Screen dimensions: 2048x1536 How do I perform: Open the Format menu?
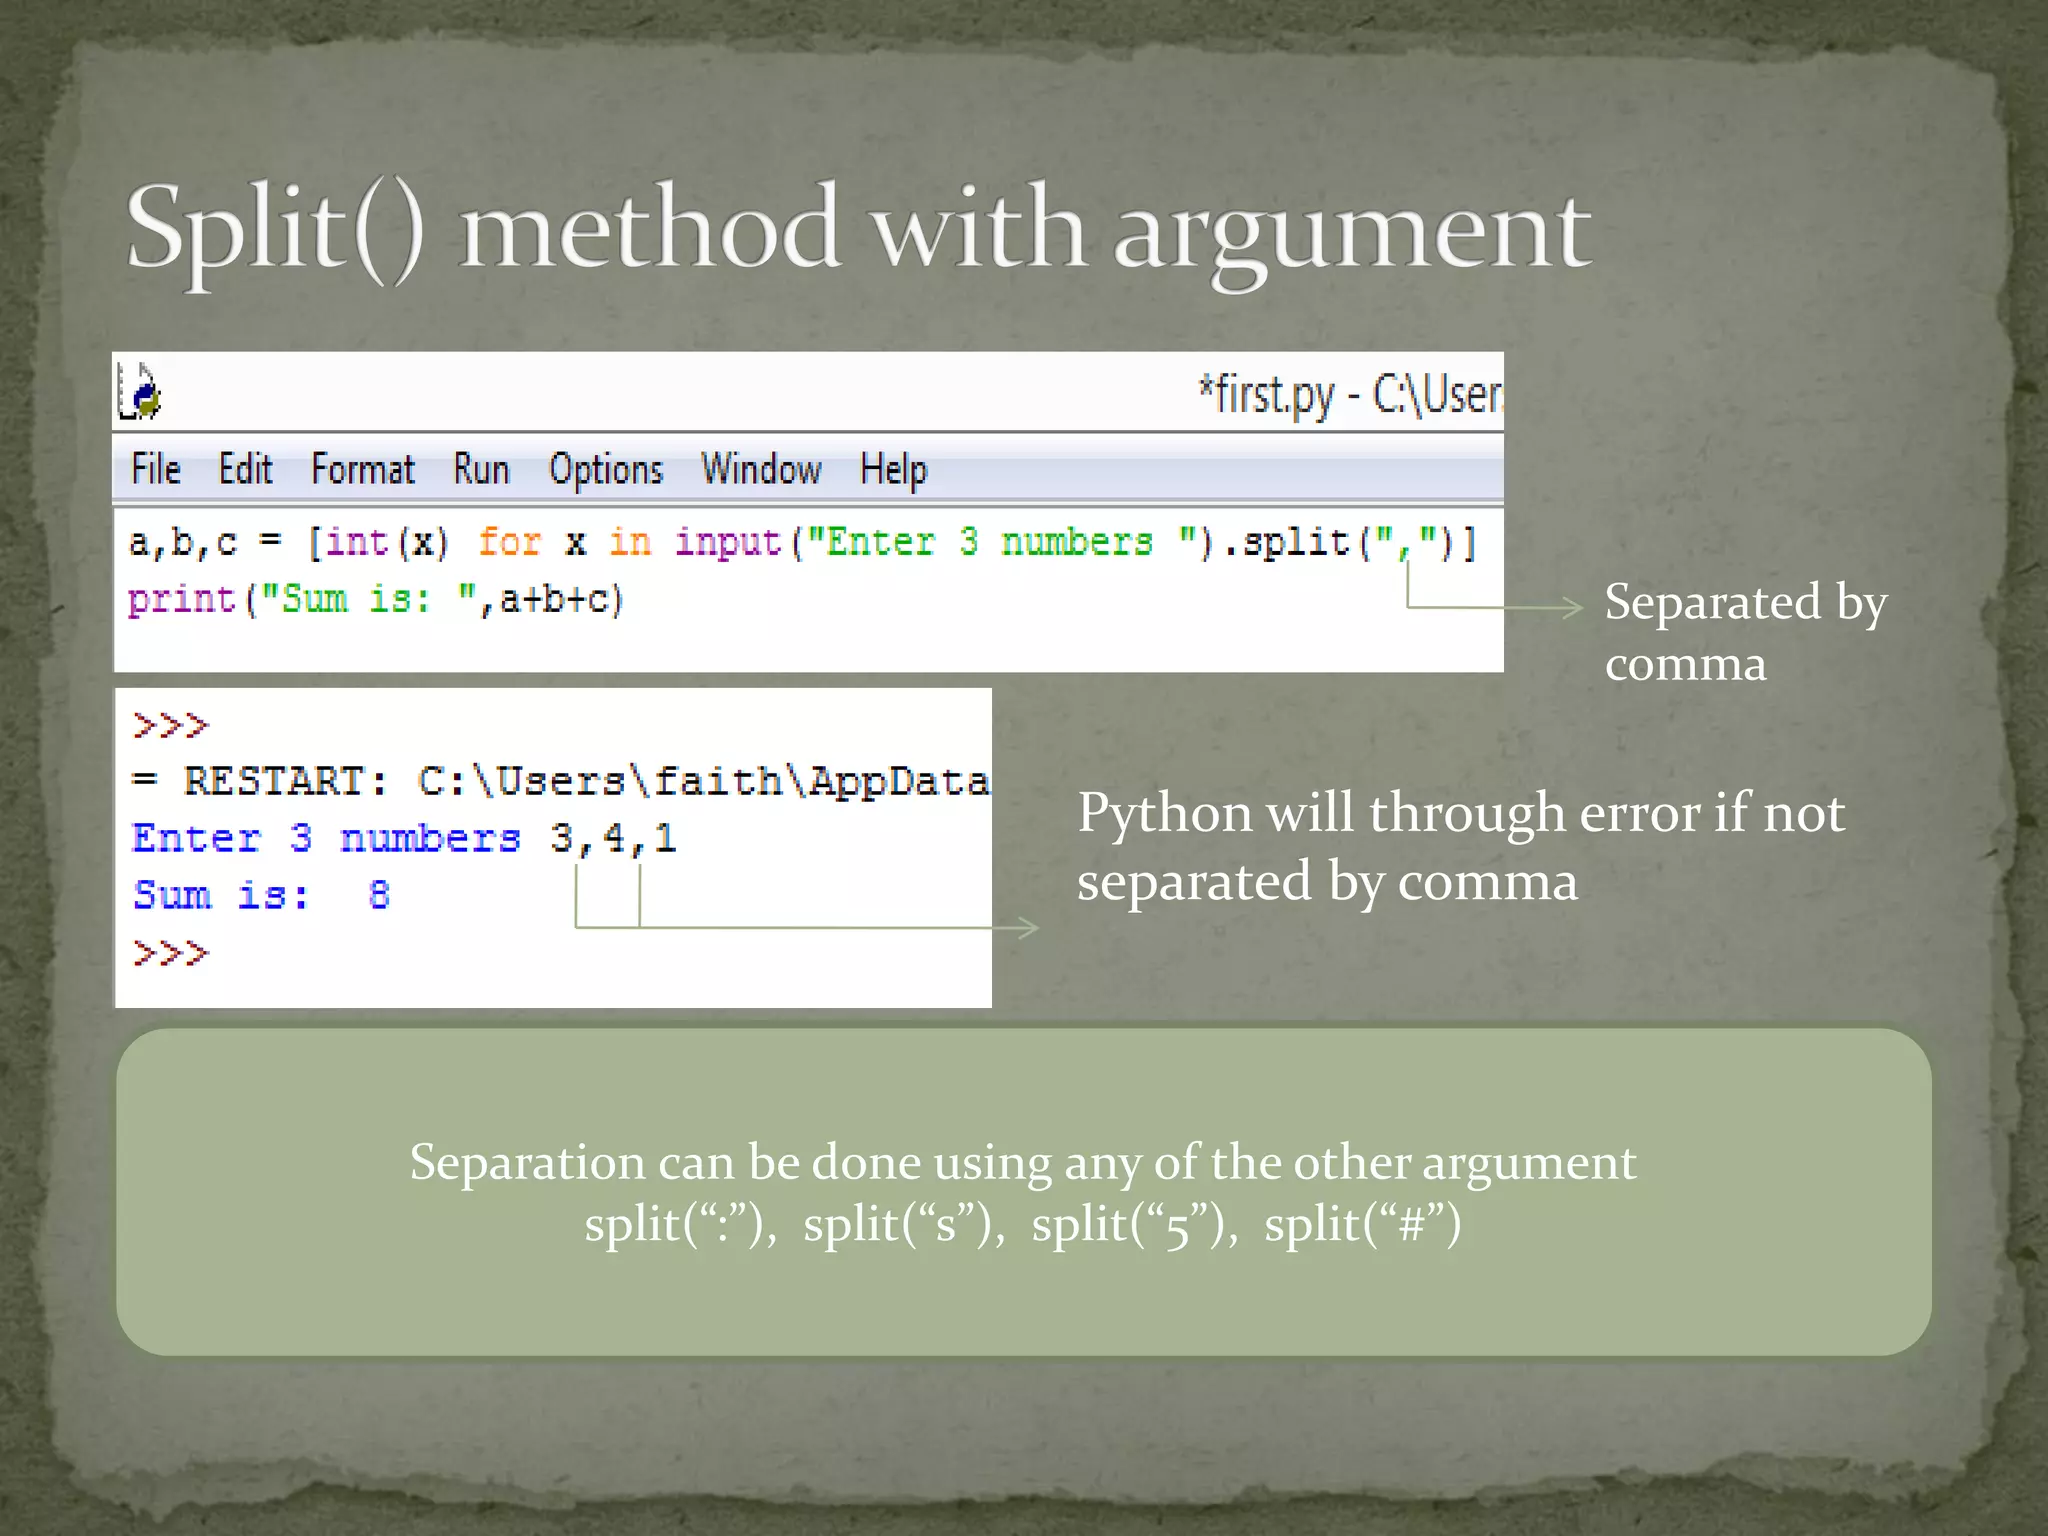(362, 469)
